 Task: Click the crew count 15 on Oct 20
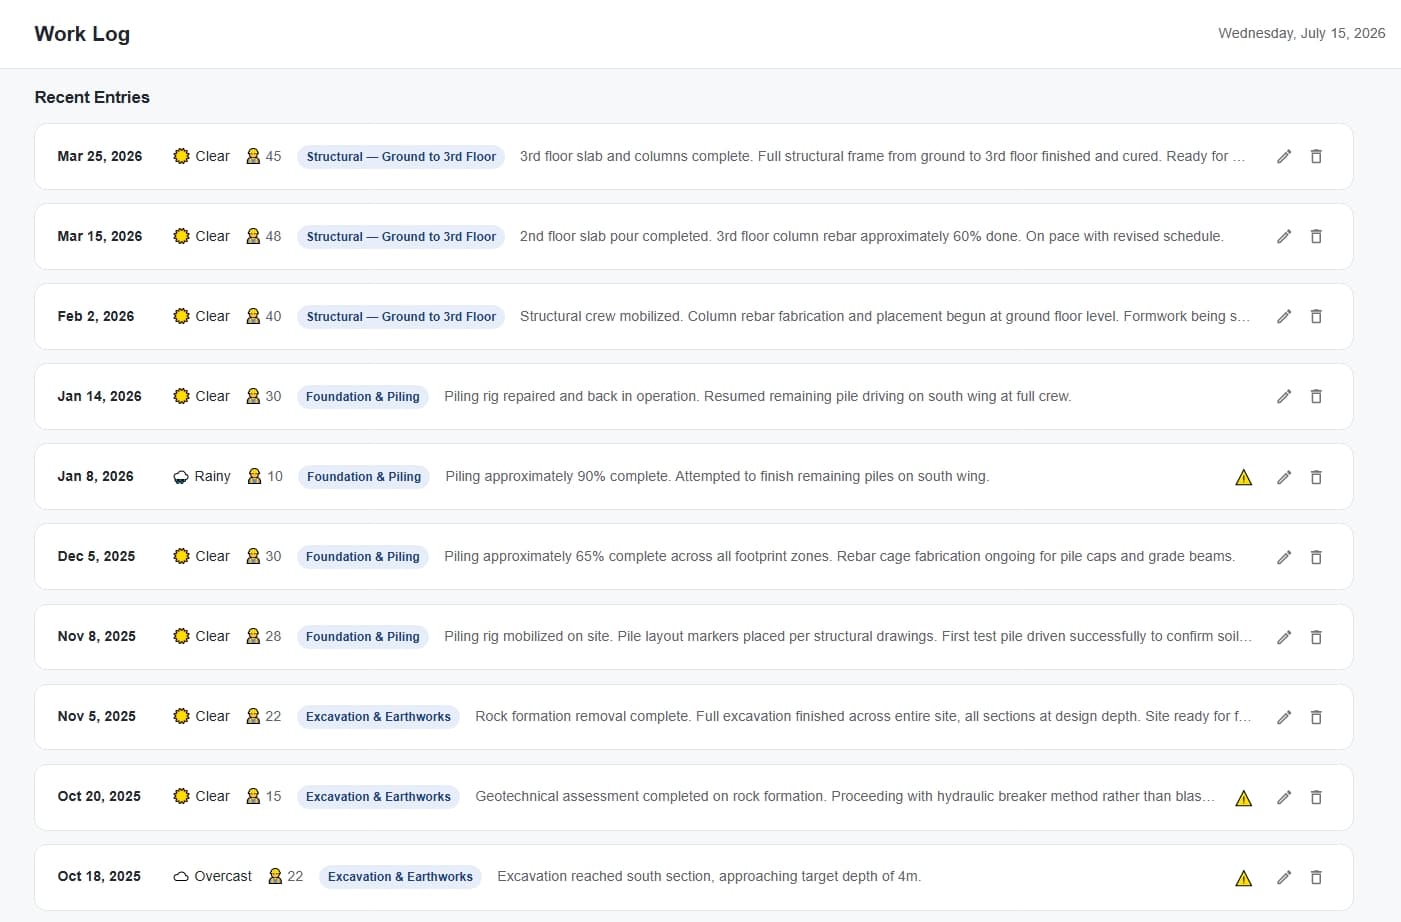pos(273,796)
